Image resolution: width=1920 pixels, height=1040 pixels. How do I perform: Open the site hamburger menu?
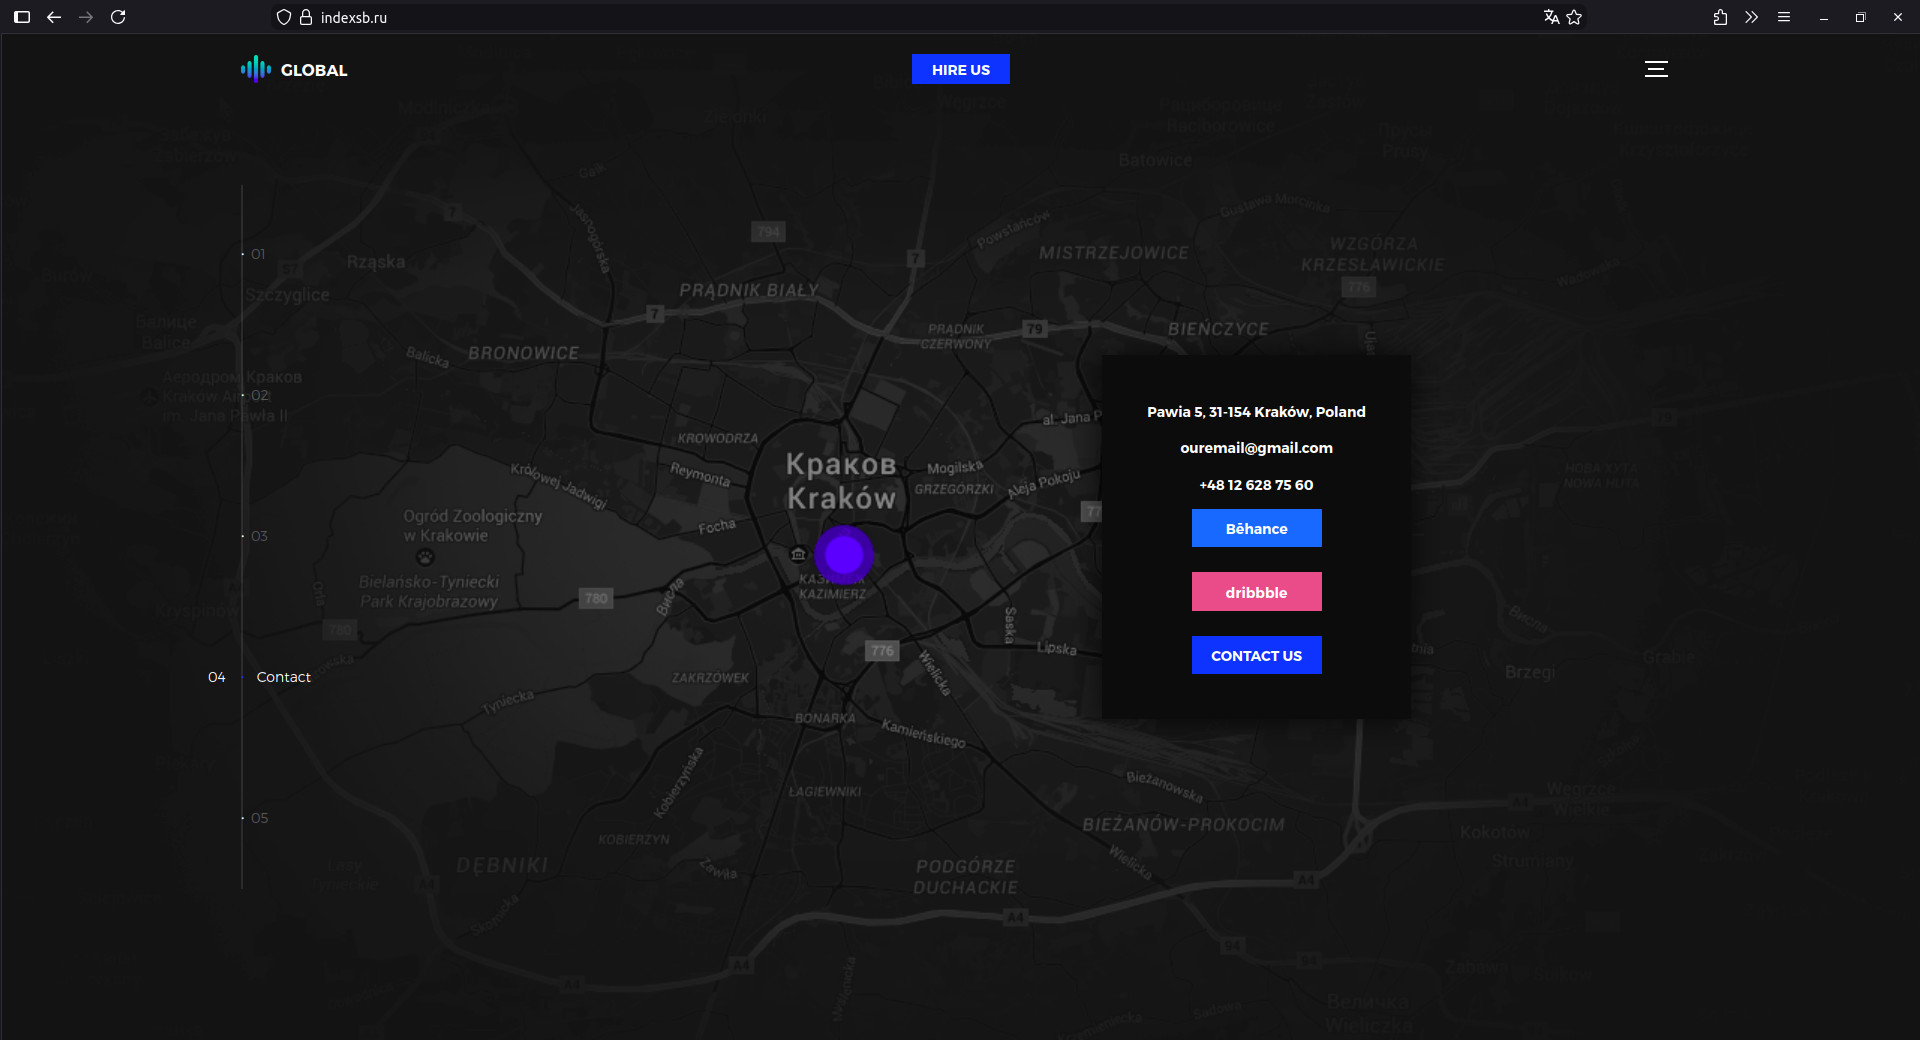pos(1656,69)
